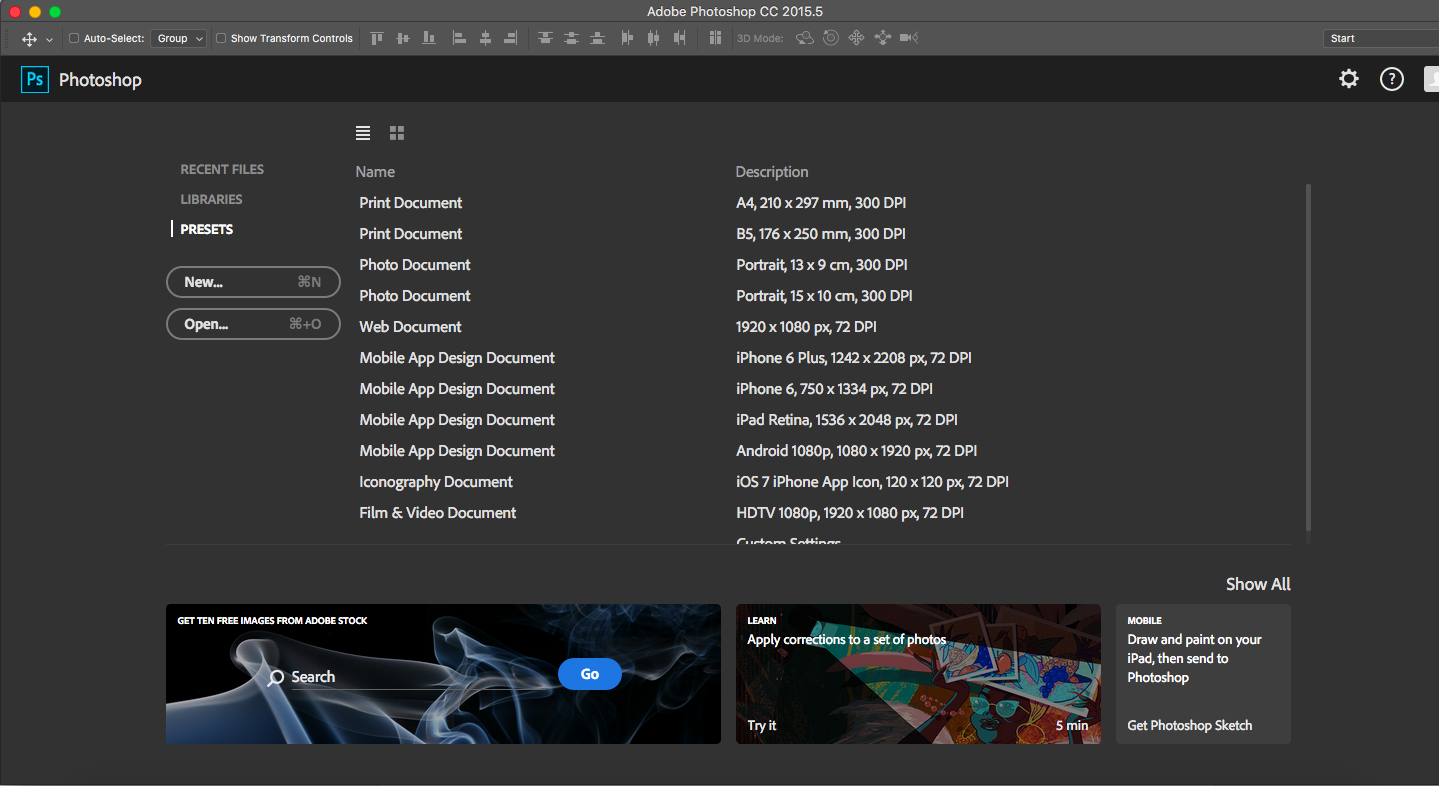Viewport: 1439px width, 786px height.
Task: Click Align bottom edges icon
Action: tap(429, 38)
